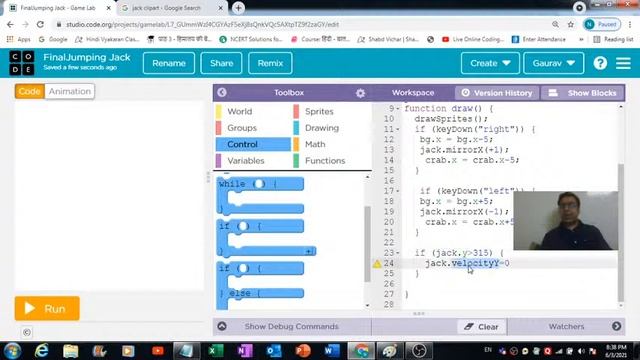Click the Paused profile button in Chrome

[x=602, y=24]
